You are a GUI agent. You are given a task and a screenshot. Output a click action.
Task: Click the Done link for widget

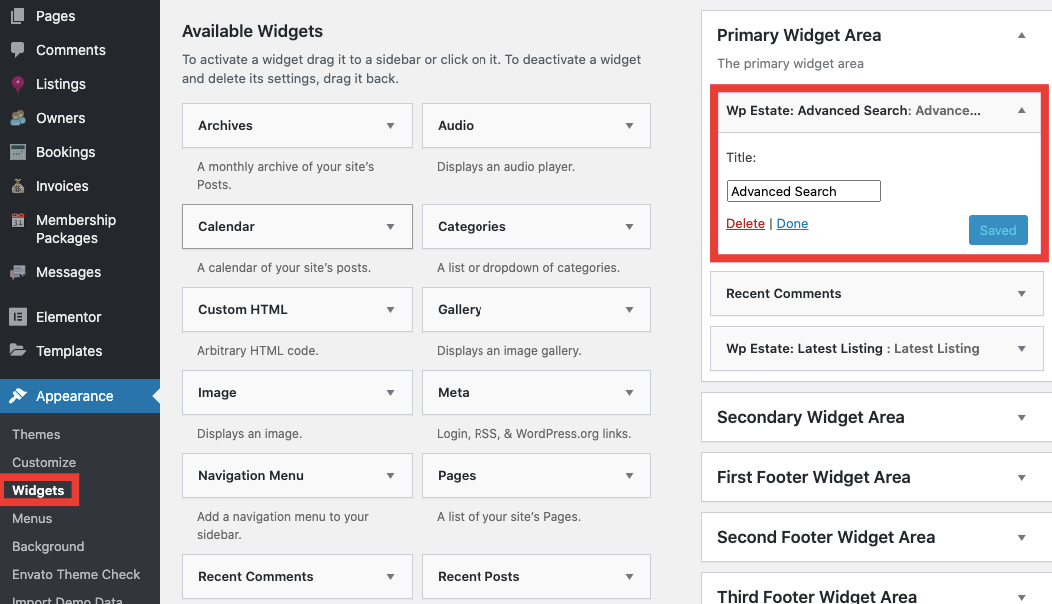click(792, 224)
